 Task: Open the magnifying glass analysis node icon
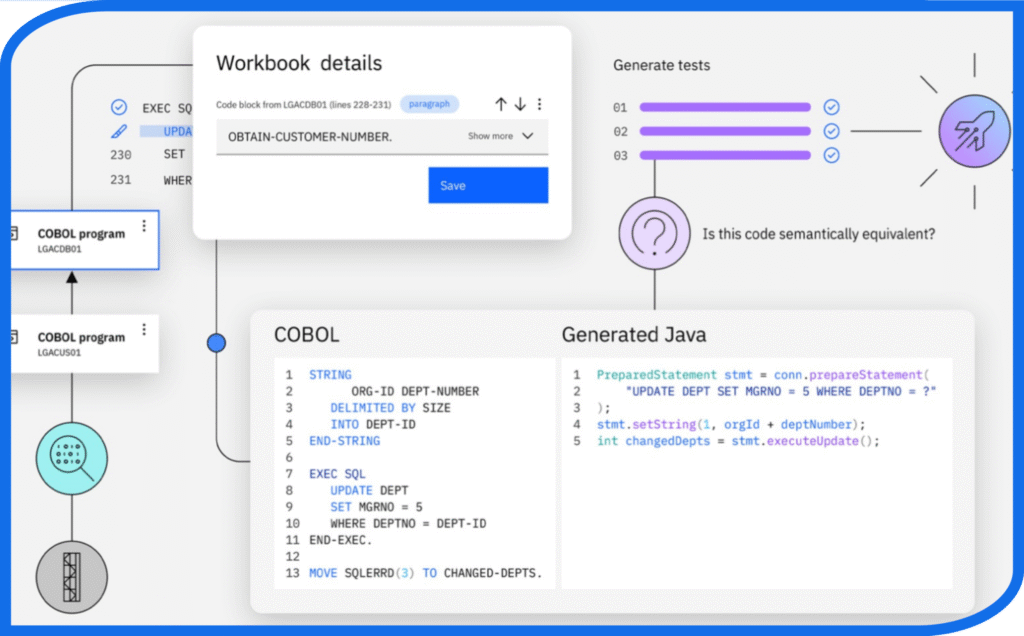[70, 459]
